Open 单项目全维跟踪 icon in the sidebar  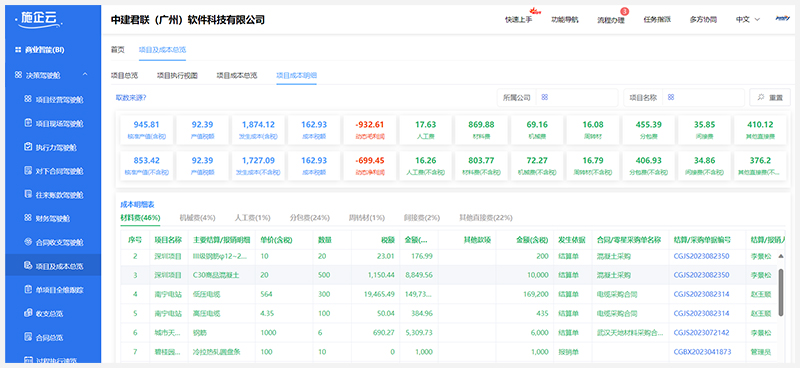coord(28,290)
